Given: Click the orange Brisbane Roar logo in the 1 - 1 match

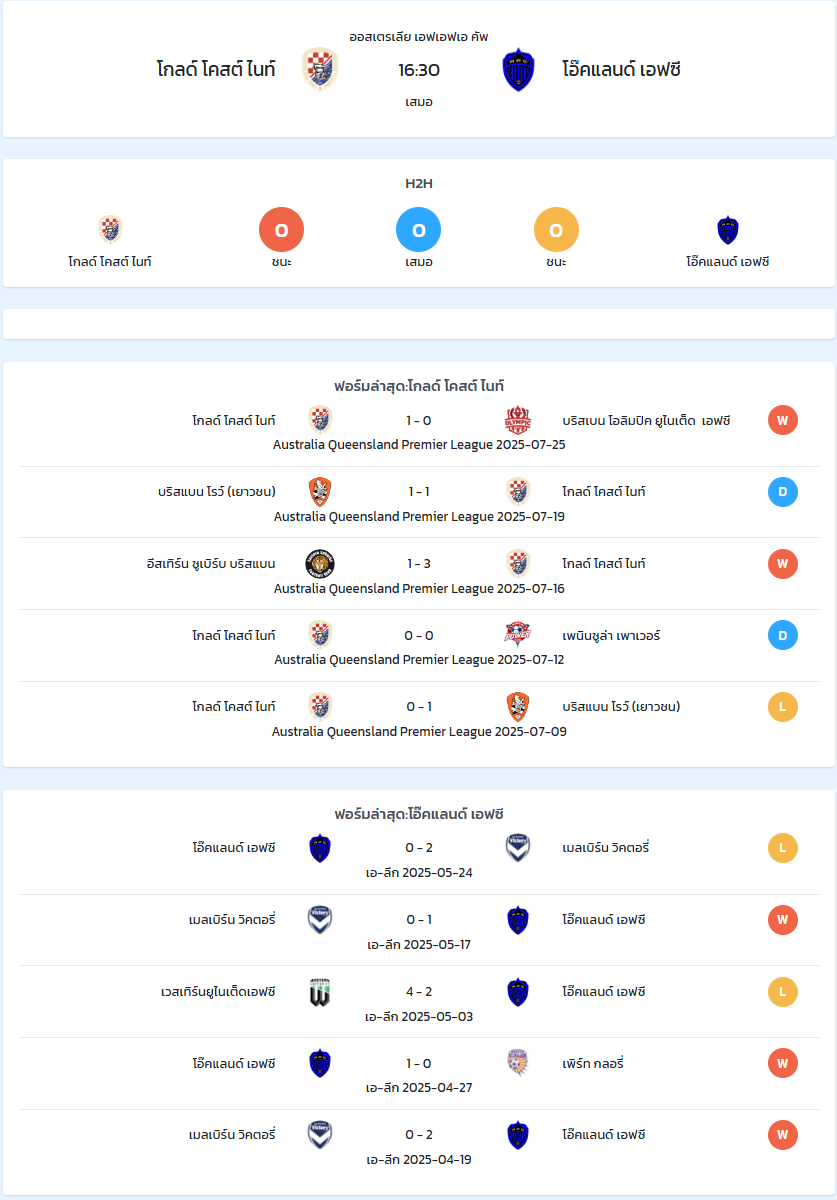Looking at the screenshot, I should click(320, 492).
